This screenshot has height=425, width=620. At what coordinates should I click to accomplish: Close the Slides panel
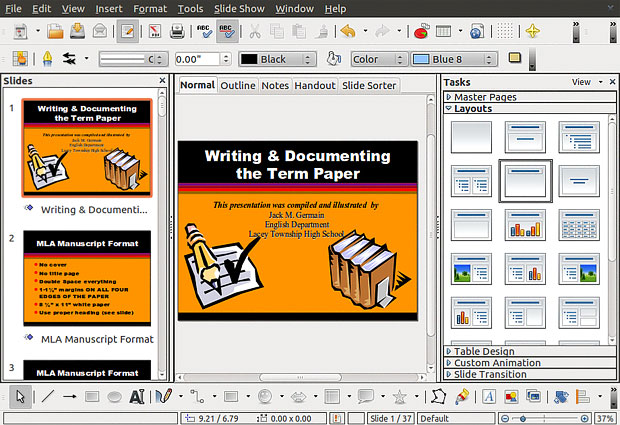162,80
